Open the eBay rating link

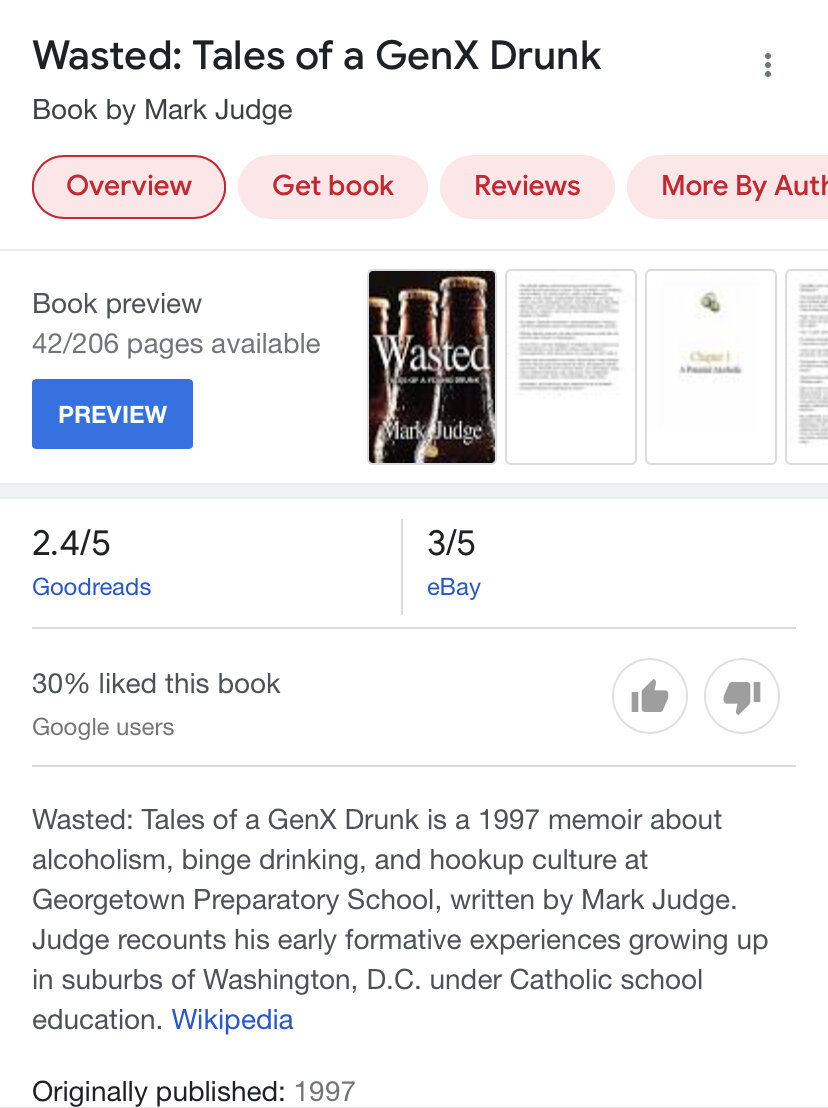coord(454,587)
